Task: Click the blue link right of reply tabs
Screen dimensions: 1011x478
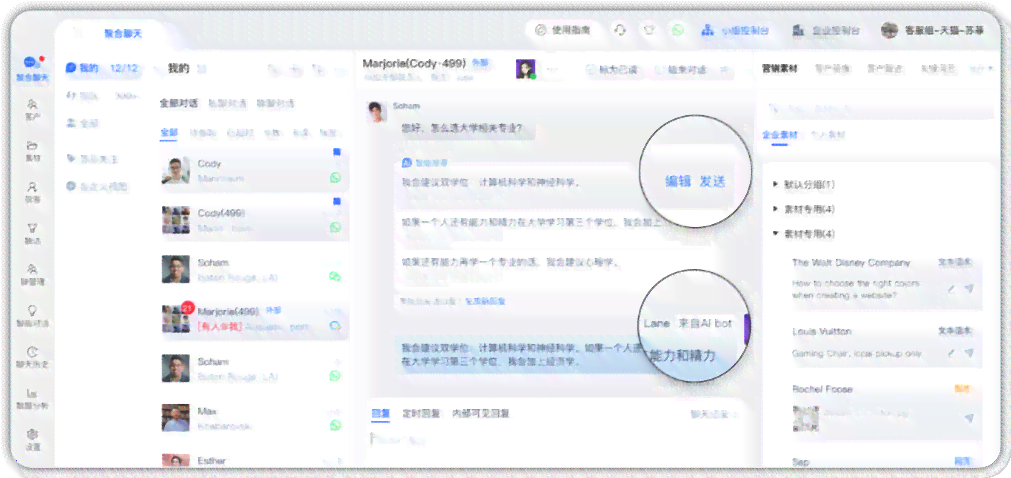Action: pos(714,414)
